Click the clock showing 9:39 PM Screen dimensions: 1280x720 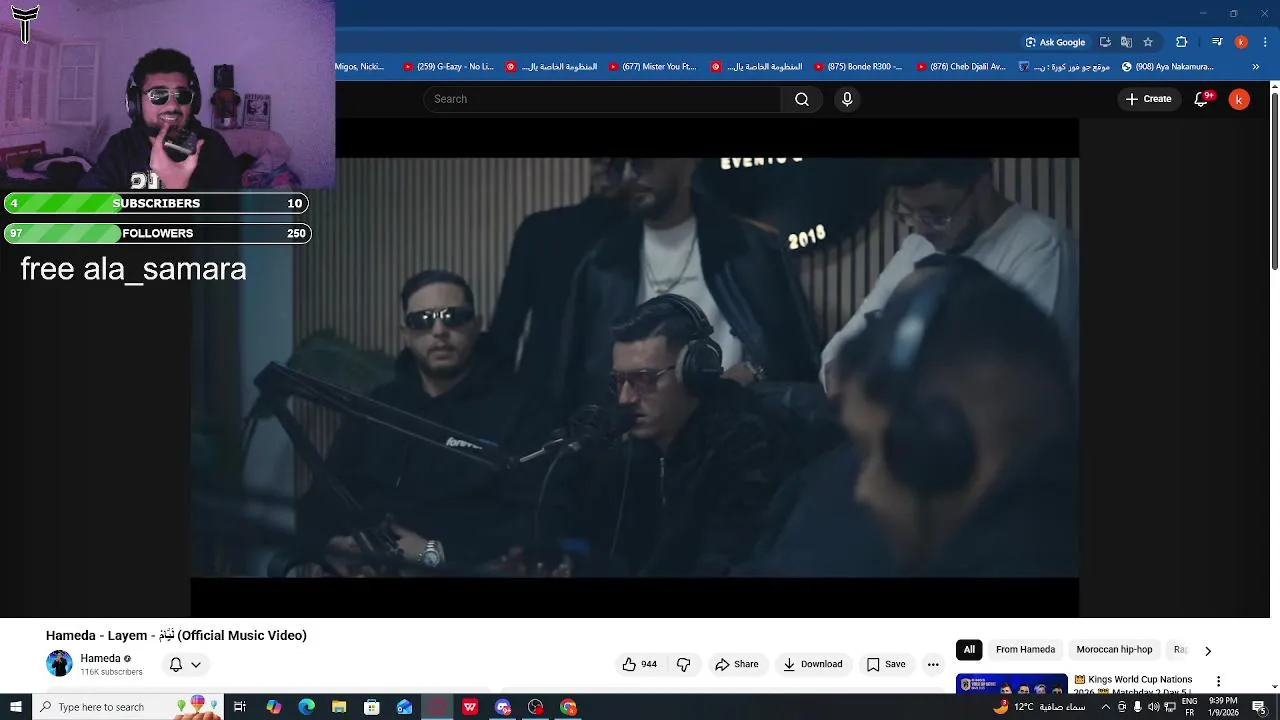click(1223, 707)
